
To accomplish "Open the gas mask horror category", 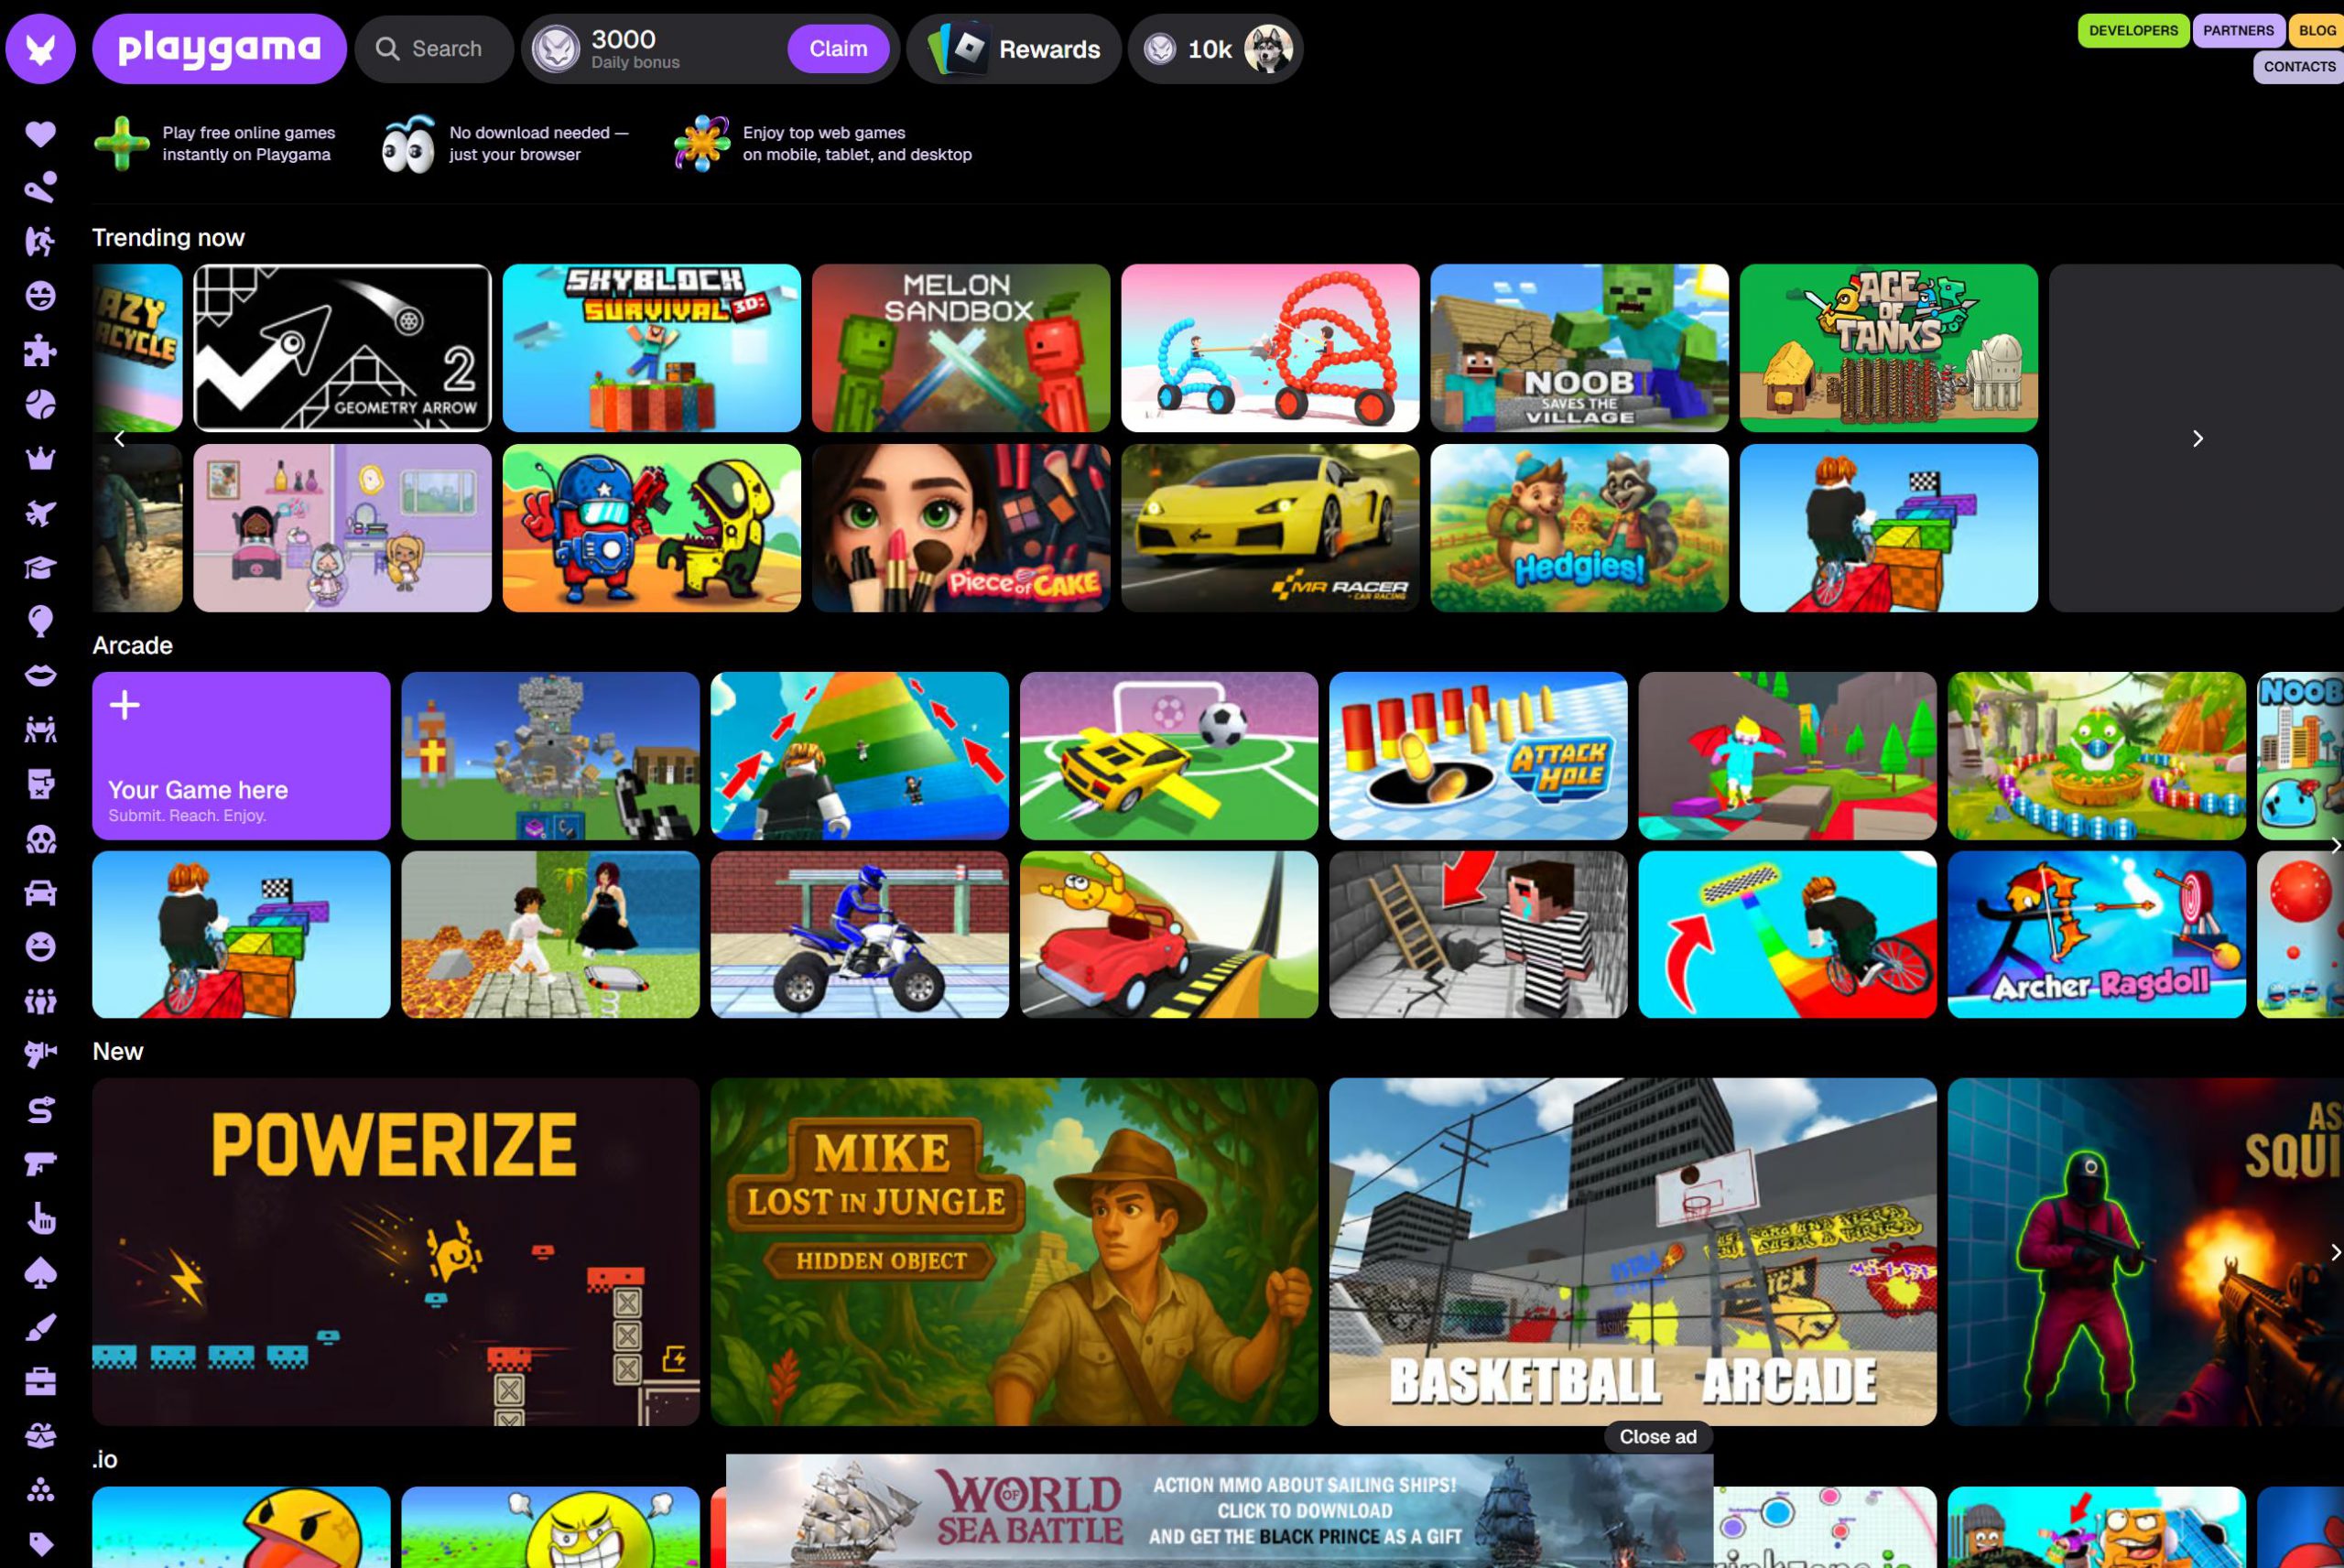I will [40, 839].
